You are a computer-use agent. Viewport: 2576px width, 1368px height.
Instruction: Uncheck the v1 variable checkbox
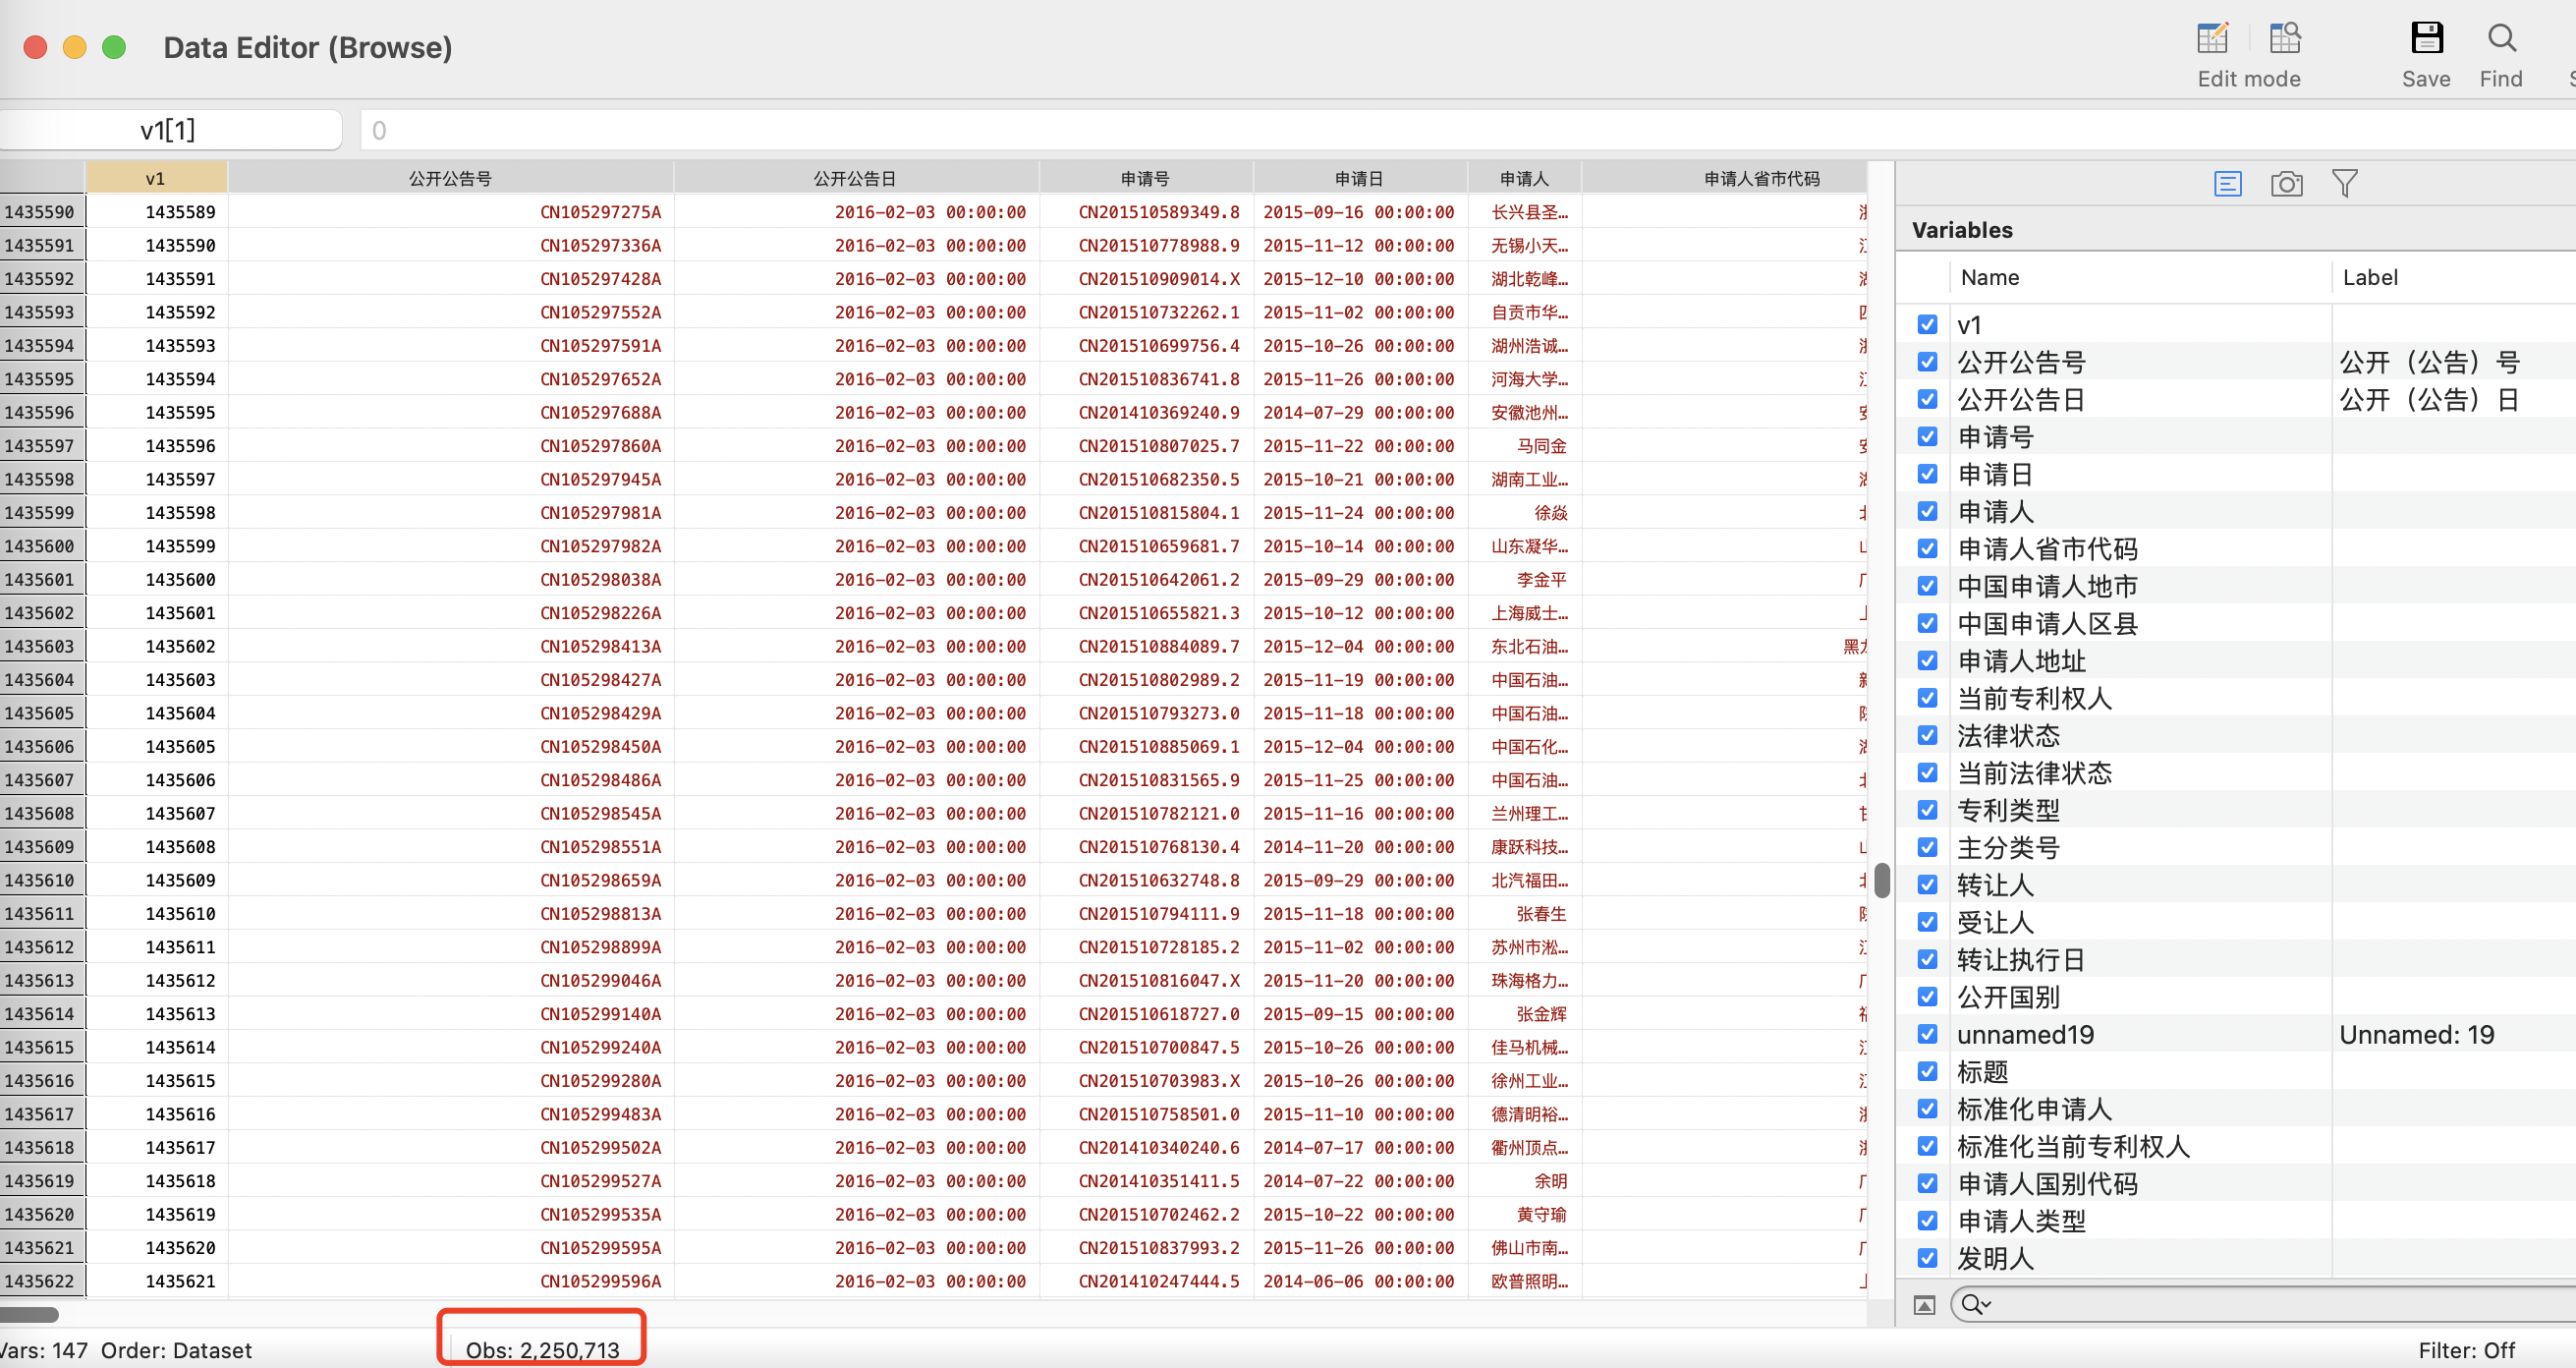tap(1927, 324)
